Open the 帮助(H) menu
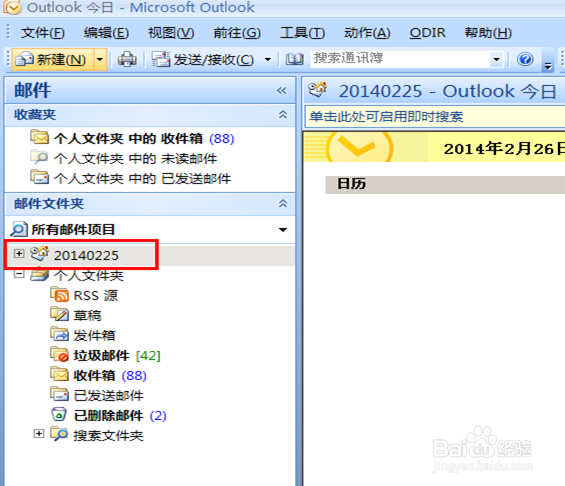 (488, 33)
